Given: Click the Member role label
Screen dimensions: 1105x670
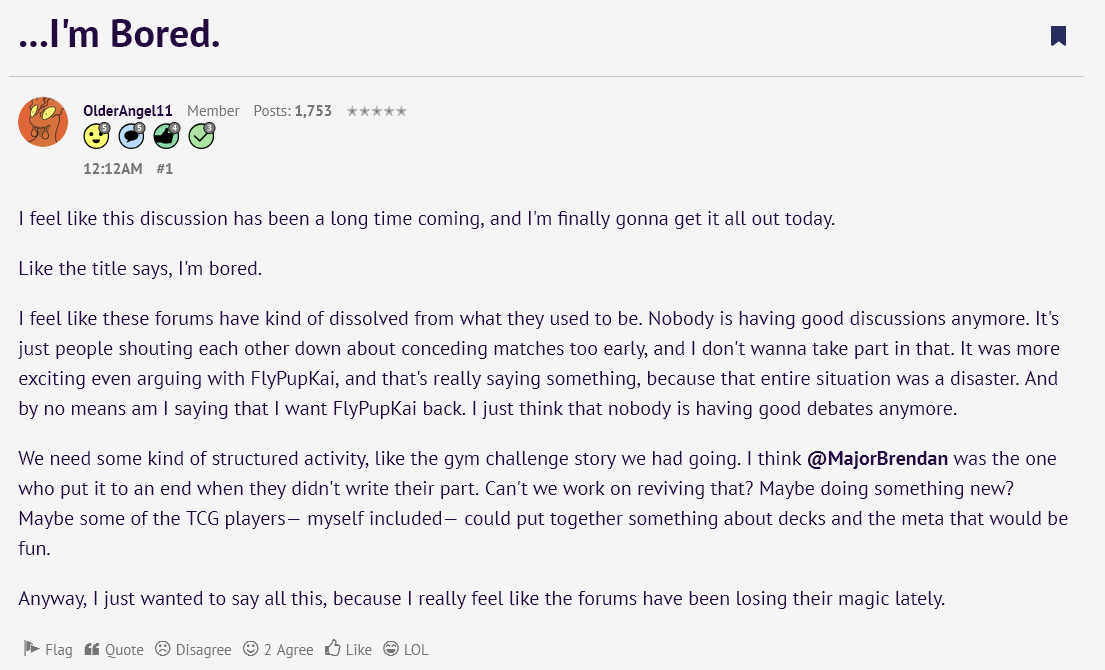Looking at the screenshot, I should (x=213, y=111).
